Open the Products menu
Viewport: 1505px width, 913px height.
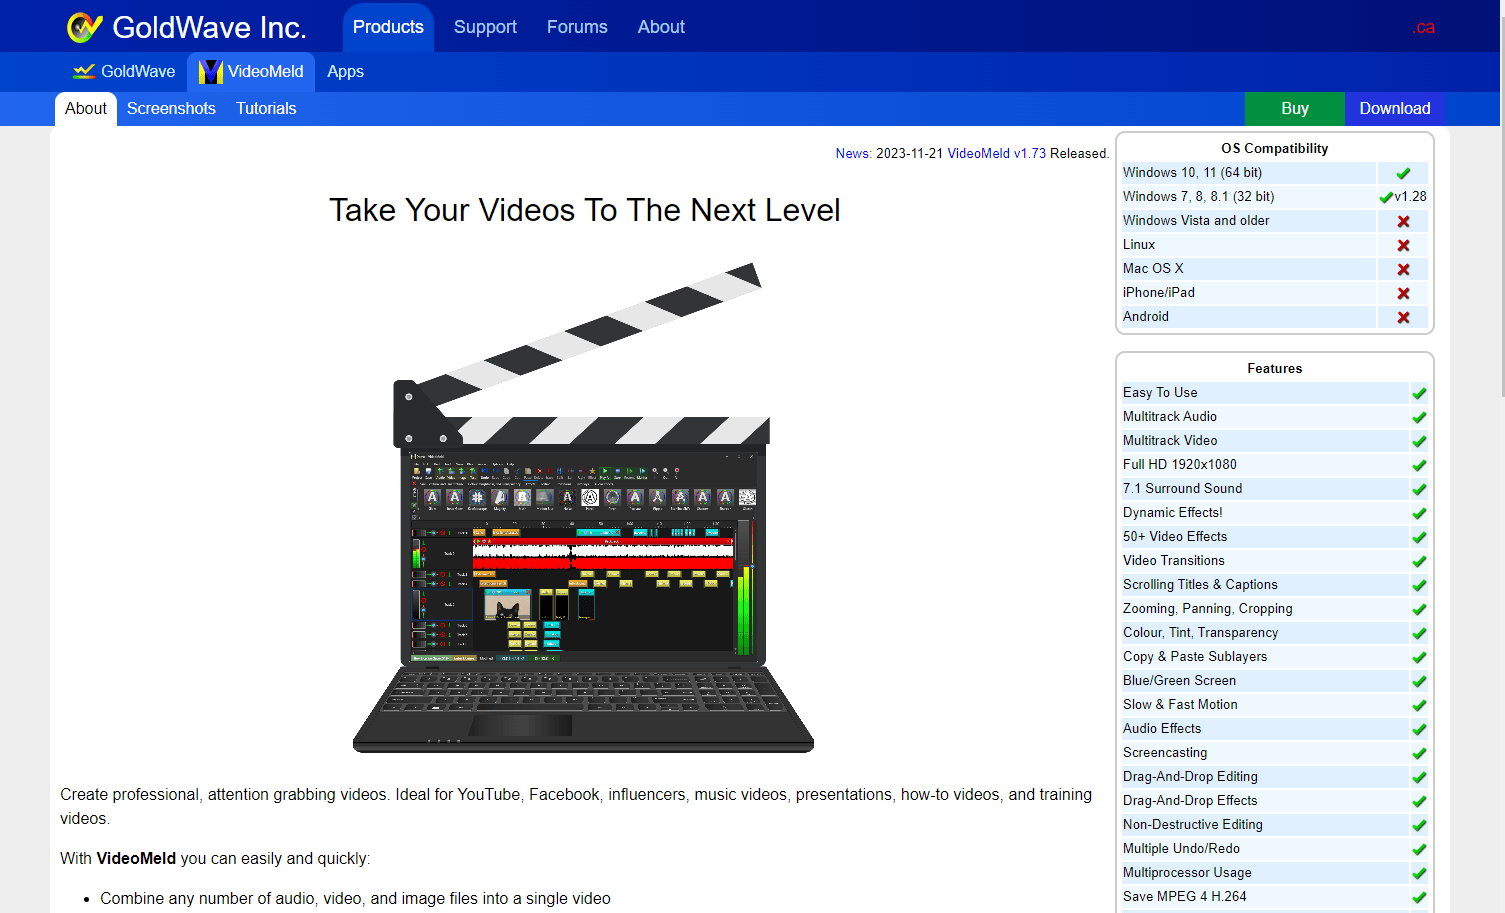pyautogui.click(x=388, y=27)
